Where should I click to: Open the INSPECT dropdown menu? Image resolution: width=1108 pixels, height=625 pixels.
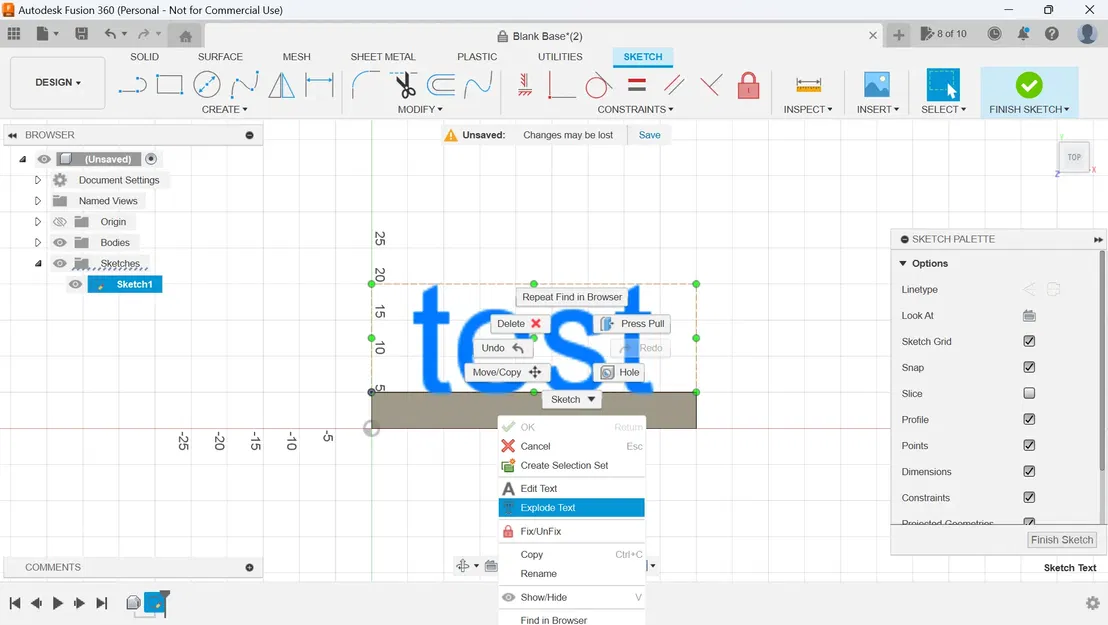click(x=808, y=110)
